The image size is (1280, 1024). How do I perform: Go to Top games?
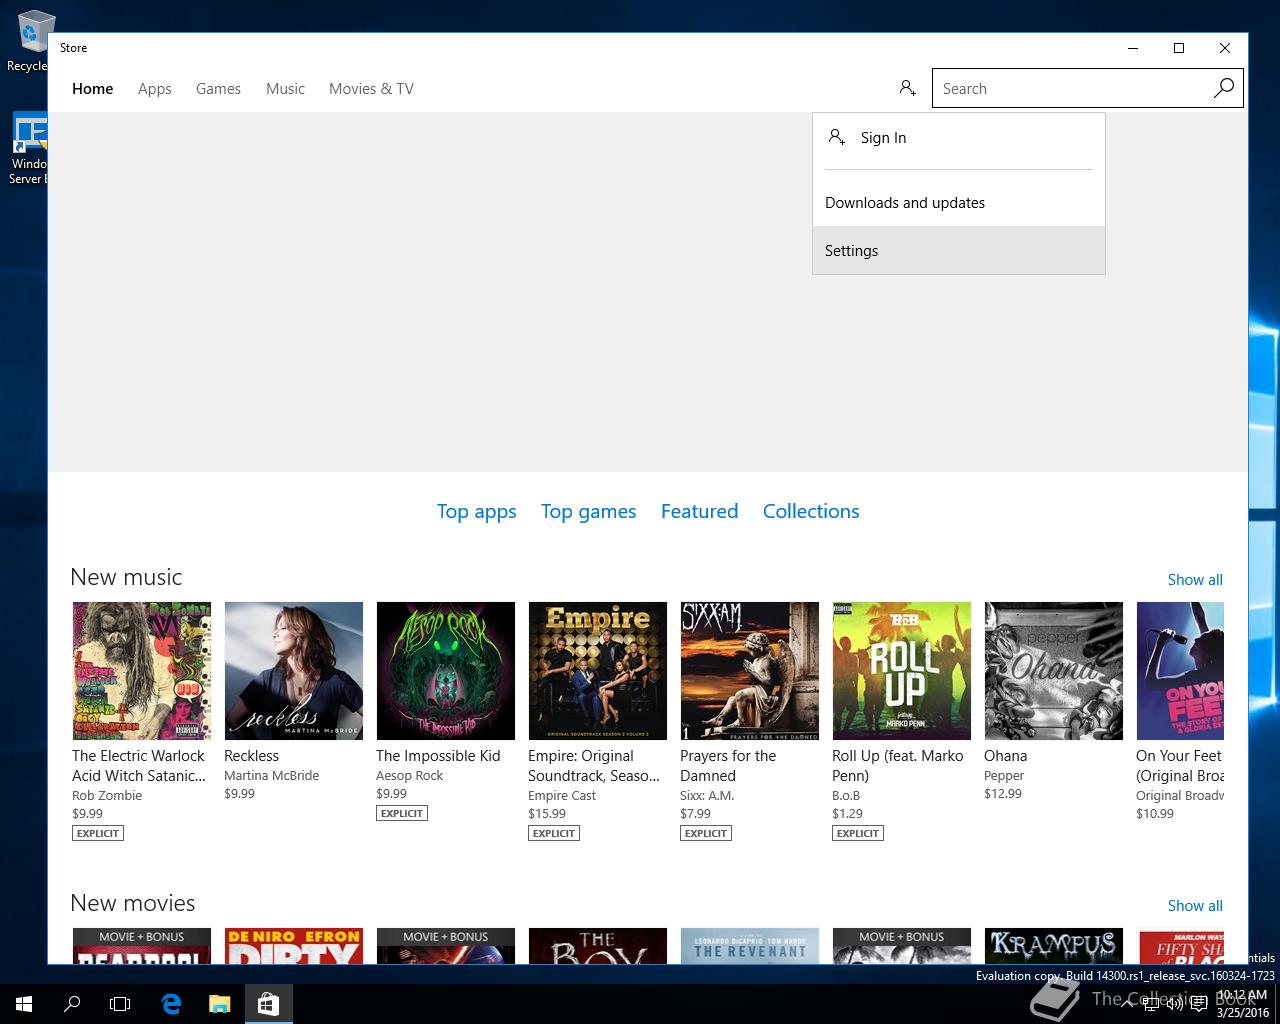coord(588,511)
